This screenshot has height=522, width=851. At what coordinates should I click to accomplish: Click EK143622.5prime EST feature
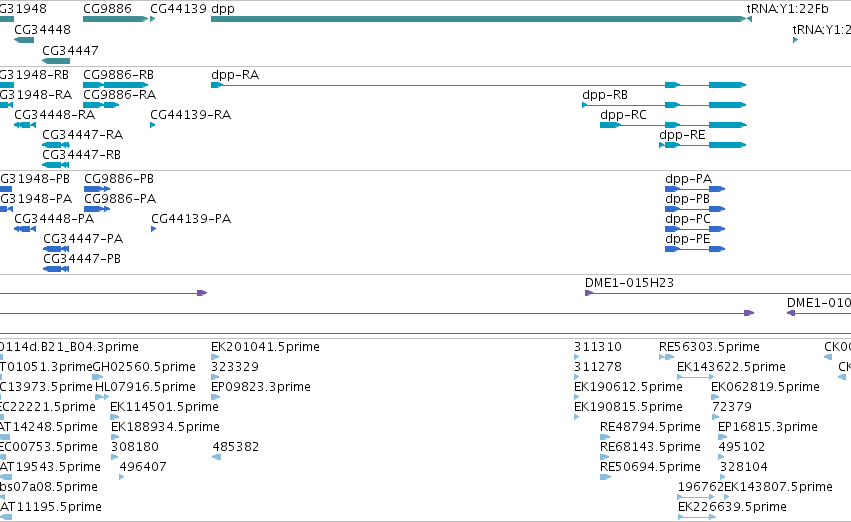click(696, 377)
